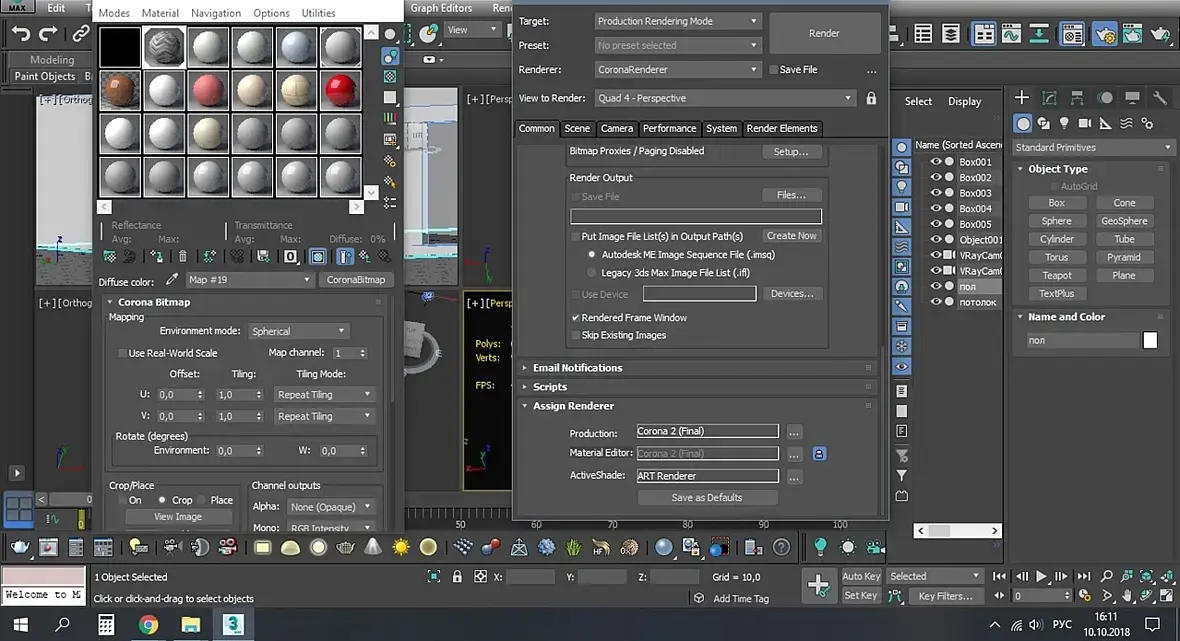Open the Utilities wrench panel
This screenshot has width=1180, height=641.
(x=1160, y=98)
